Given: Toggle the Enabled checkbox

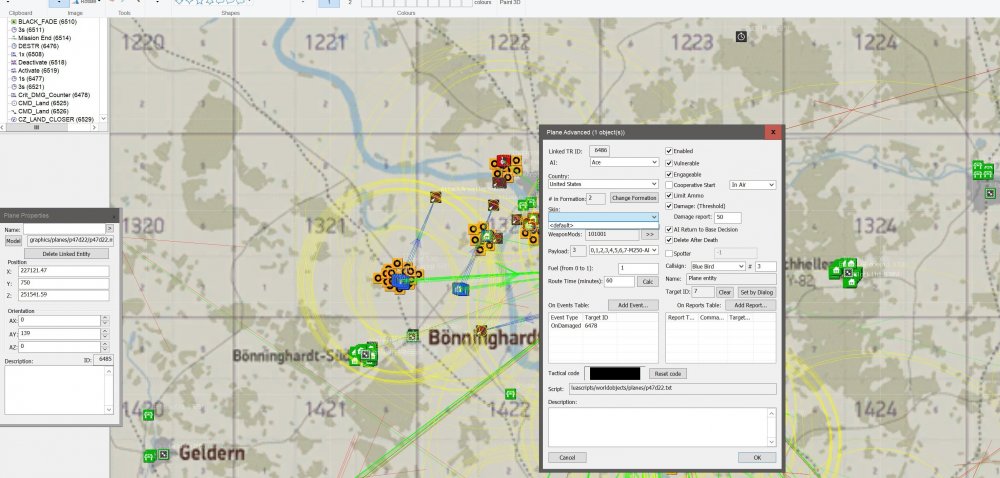Looking at the screenshot, I should [x=669, y=151].
